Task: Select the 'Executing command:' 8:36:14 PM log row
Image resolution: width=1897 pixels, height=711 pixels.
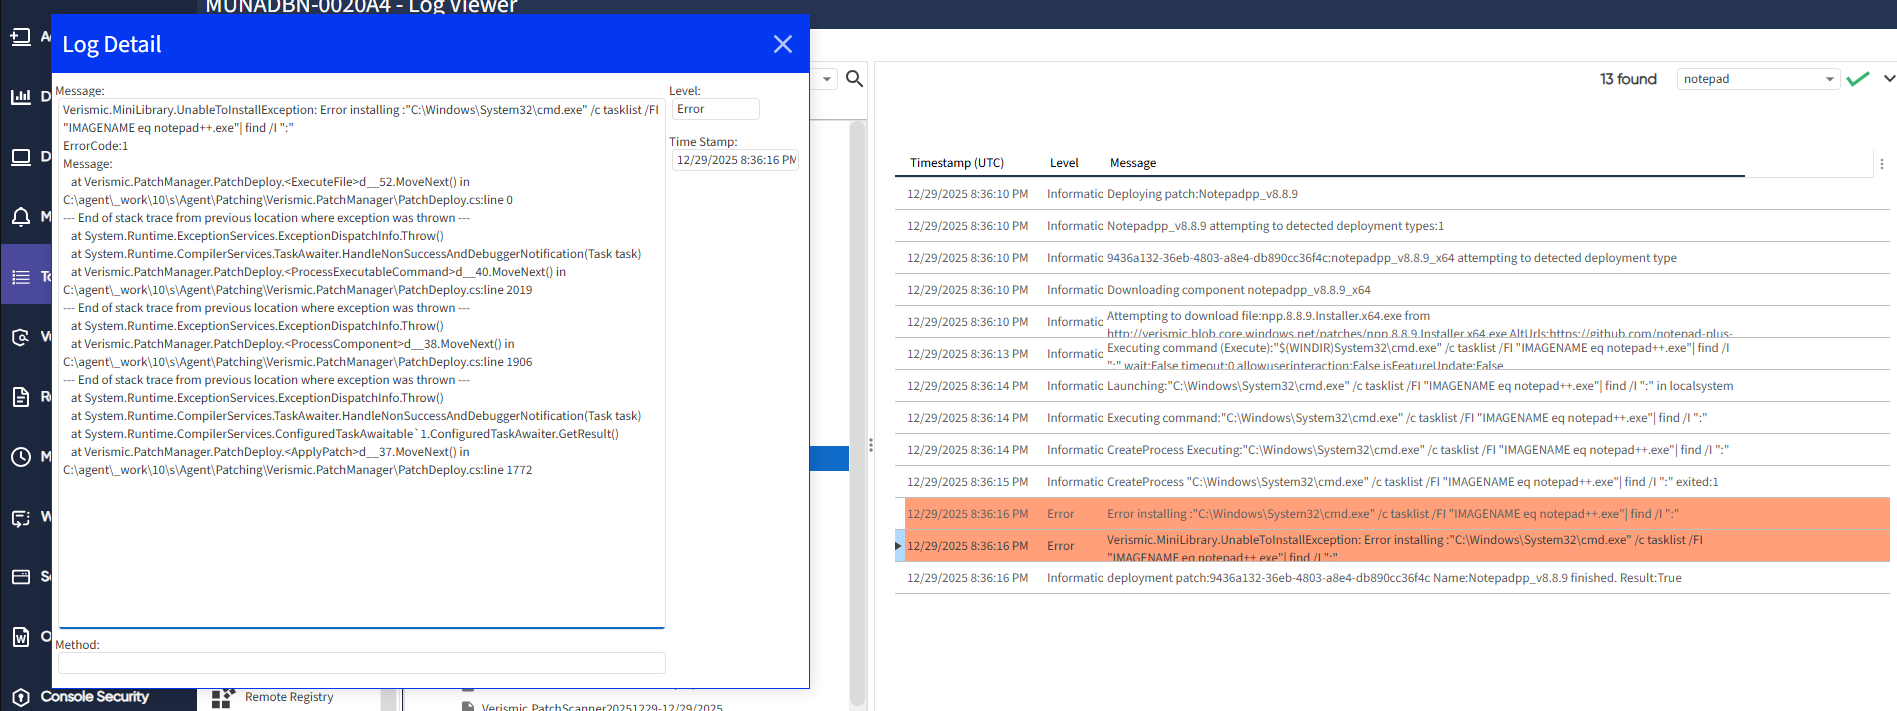Action: pyautogui.click(x=1392, y=418)
